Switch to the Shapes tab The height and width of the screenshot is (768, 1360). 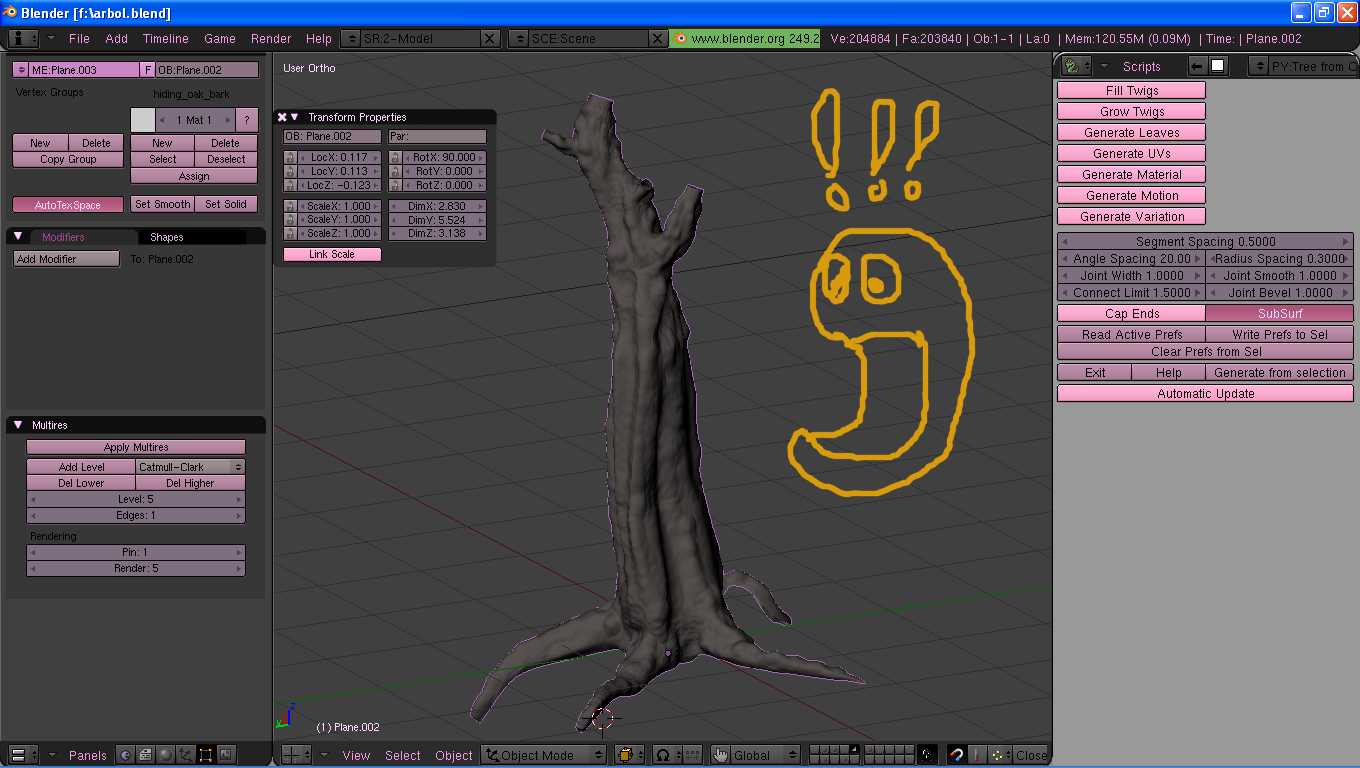167,237
